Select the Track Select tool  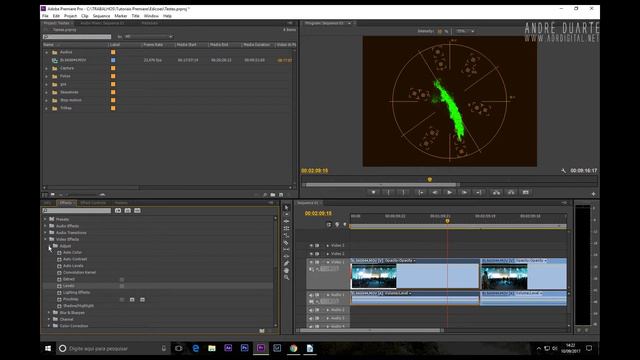287,215
